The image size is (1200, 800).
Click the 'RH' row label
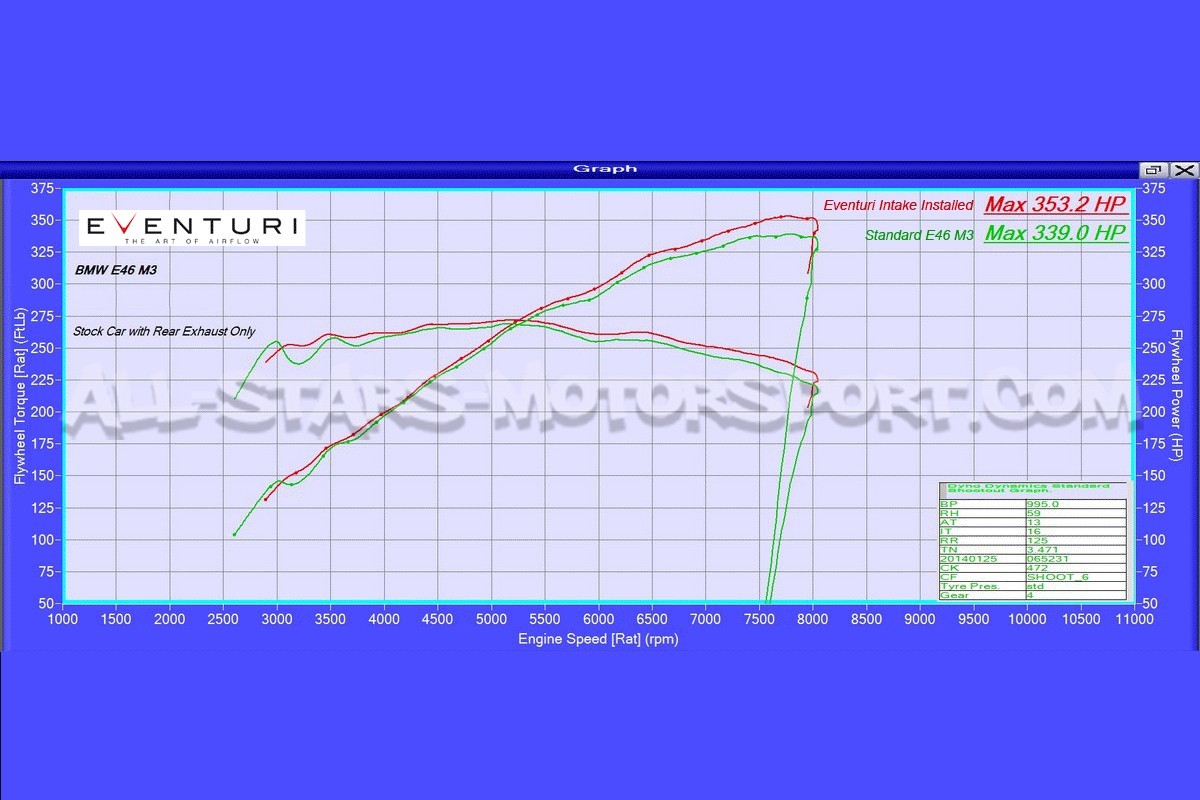[x=982, y=513]
